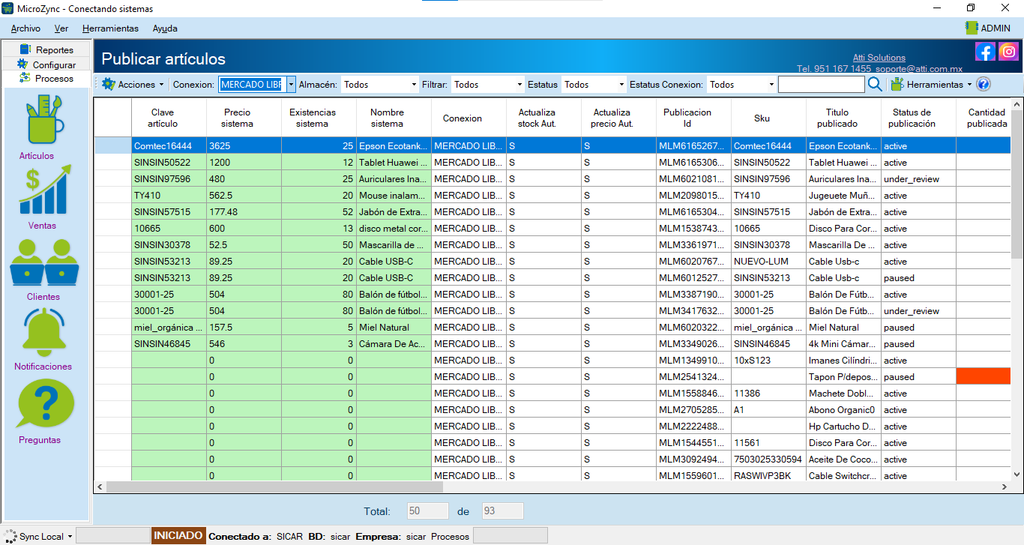Click the Hp Cartucho titulo cell
The width and height of the screenshot is (1024, 545).
844,426
